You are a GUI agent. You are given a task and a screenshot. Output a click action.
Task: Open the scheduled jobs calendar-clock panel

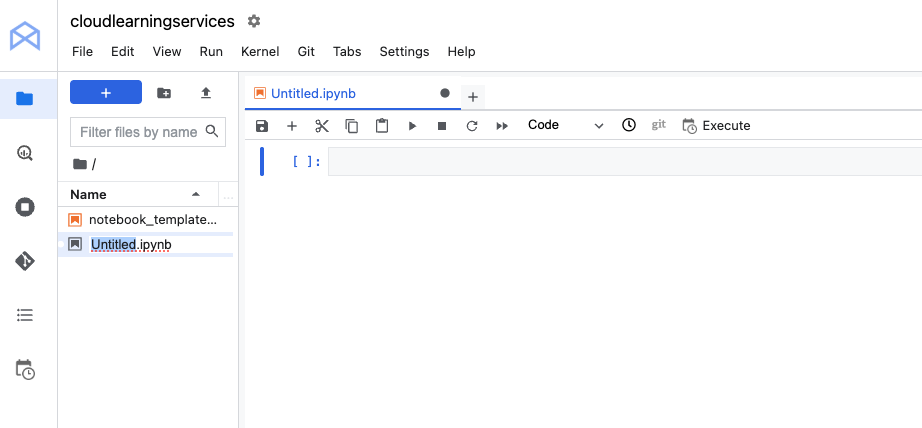click(x=25, y=370)
